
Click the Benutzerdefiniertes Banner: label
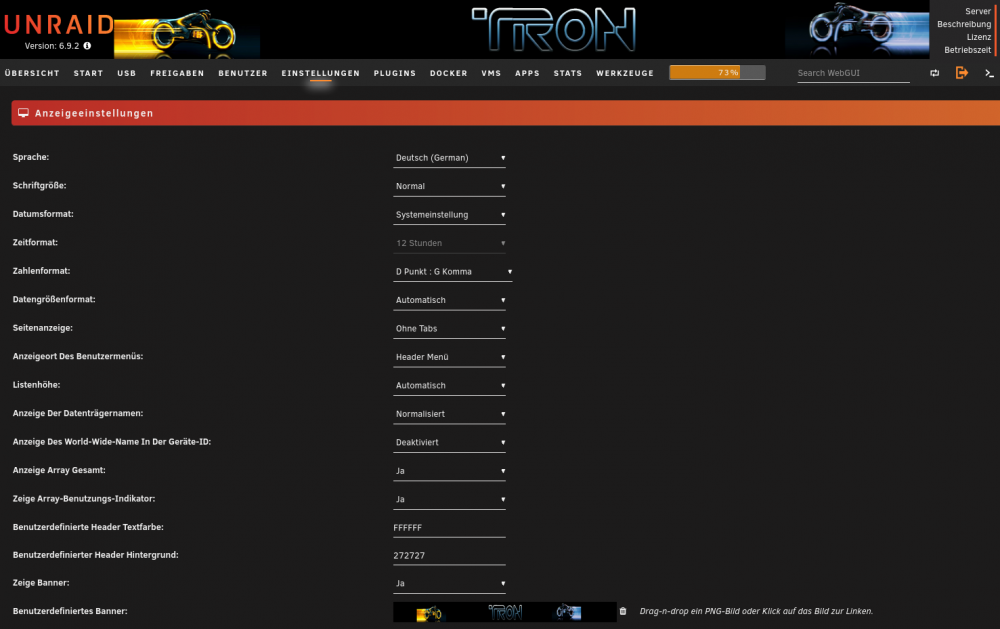pos(70,611)
